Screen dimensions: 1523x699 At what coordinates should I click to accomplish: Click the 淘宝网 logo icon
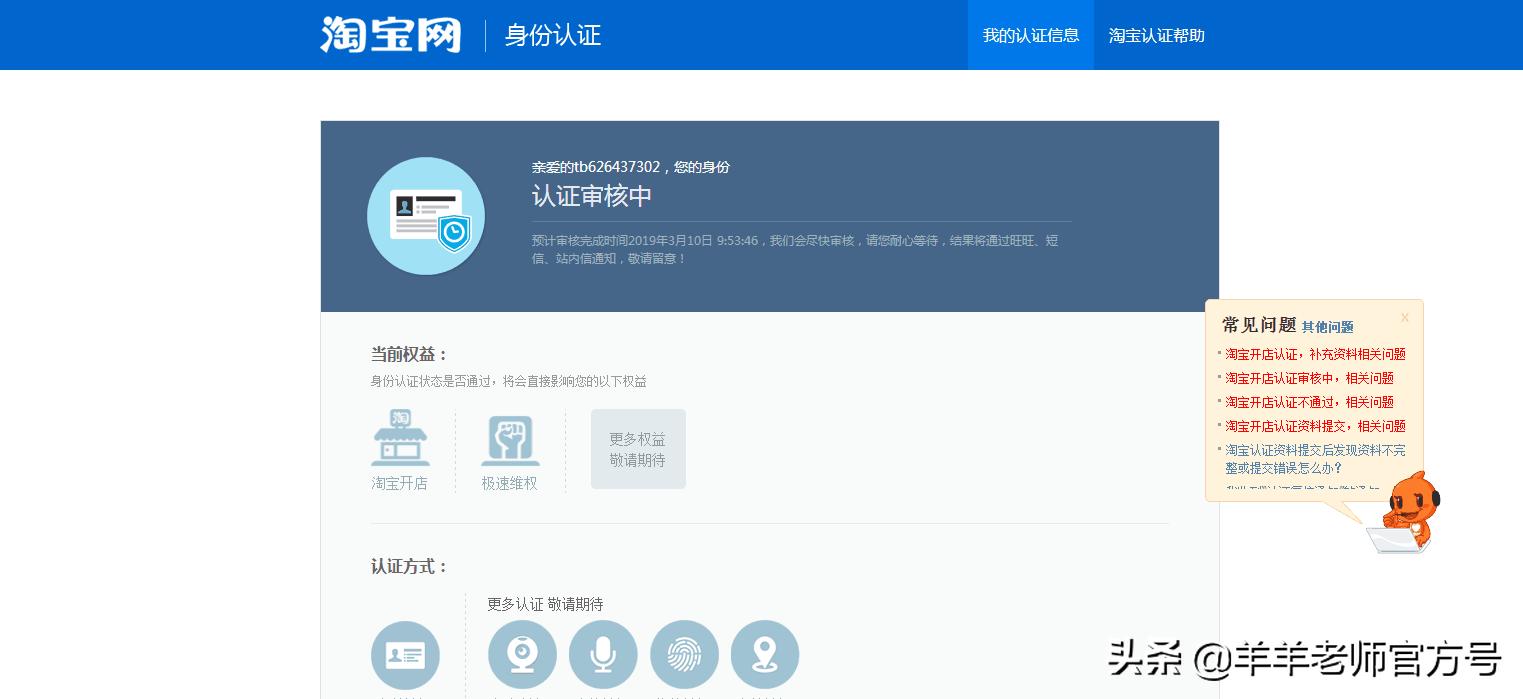pos(390,33)
